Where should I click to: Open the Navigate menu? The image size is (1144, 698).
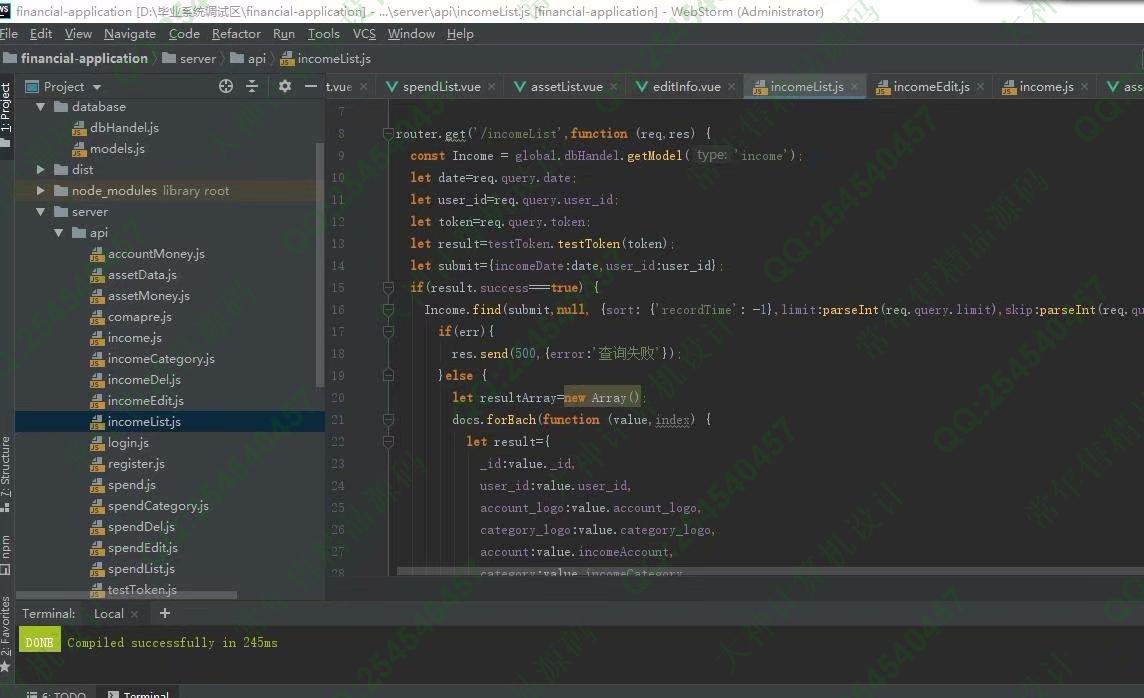click(x=130, y=34)
